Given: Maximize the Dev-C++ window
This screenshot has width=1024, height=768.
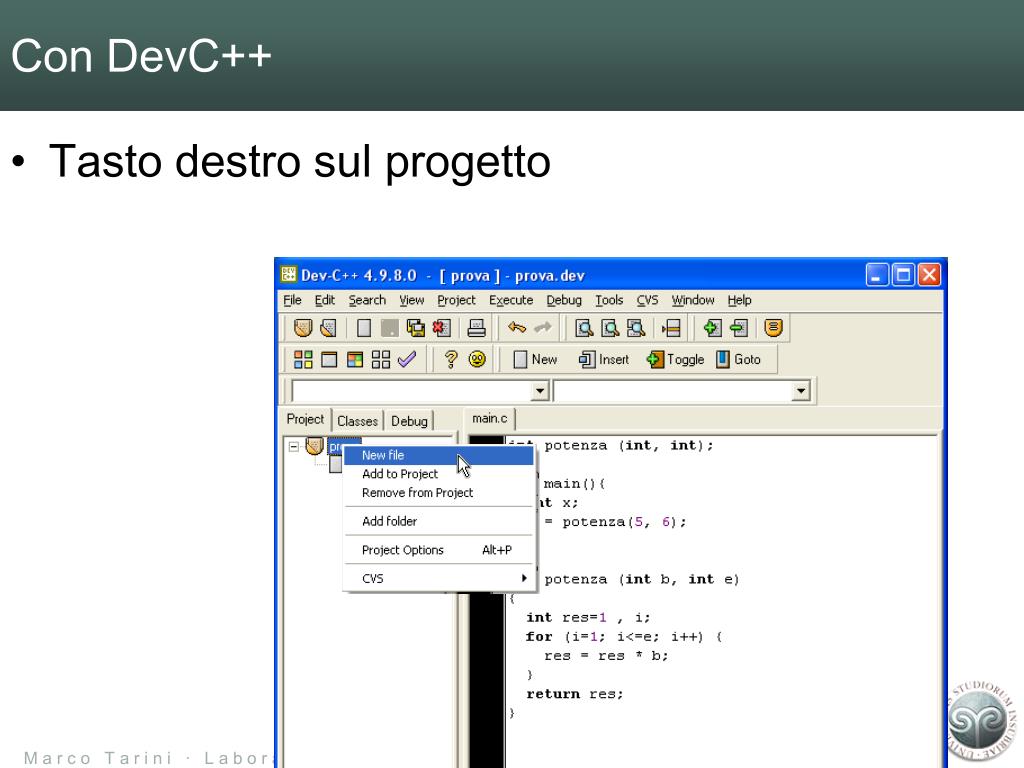Looking at the screenshot, I should pos(903,275).
